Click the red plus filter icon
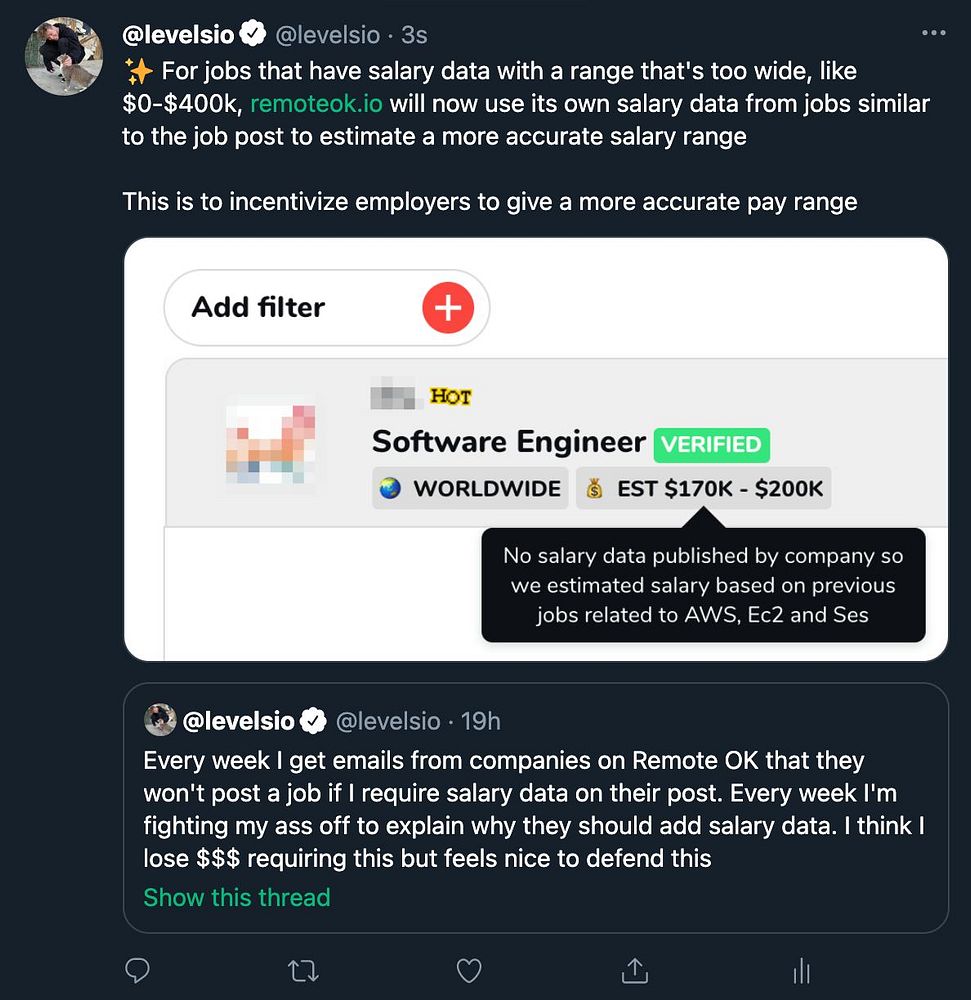 [x=447, y=307]
